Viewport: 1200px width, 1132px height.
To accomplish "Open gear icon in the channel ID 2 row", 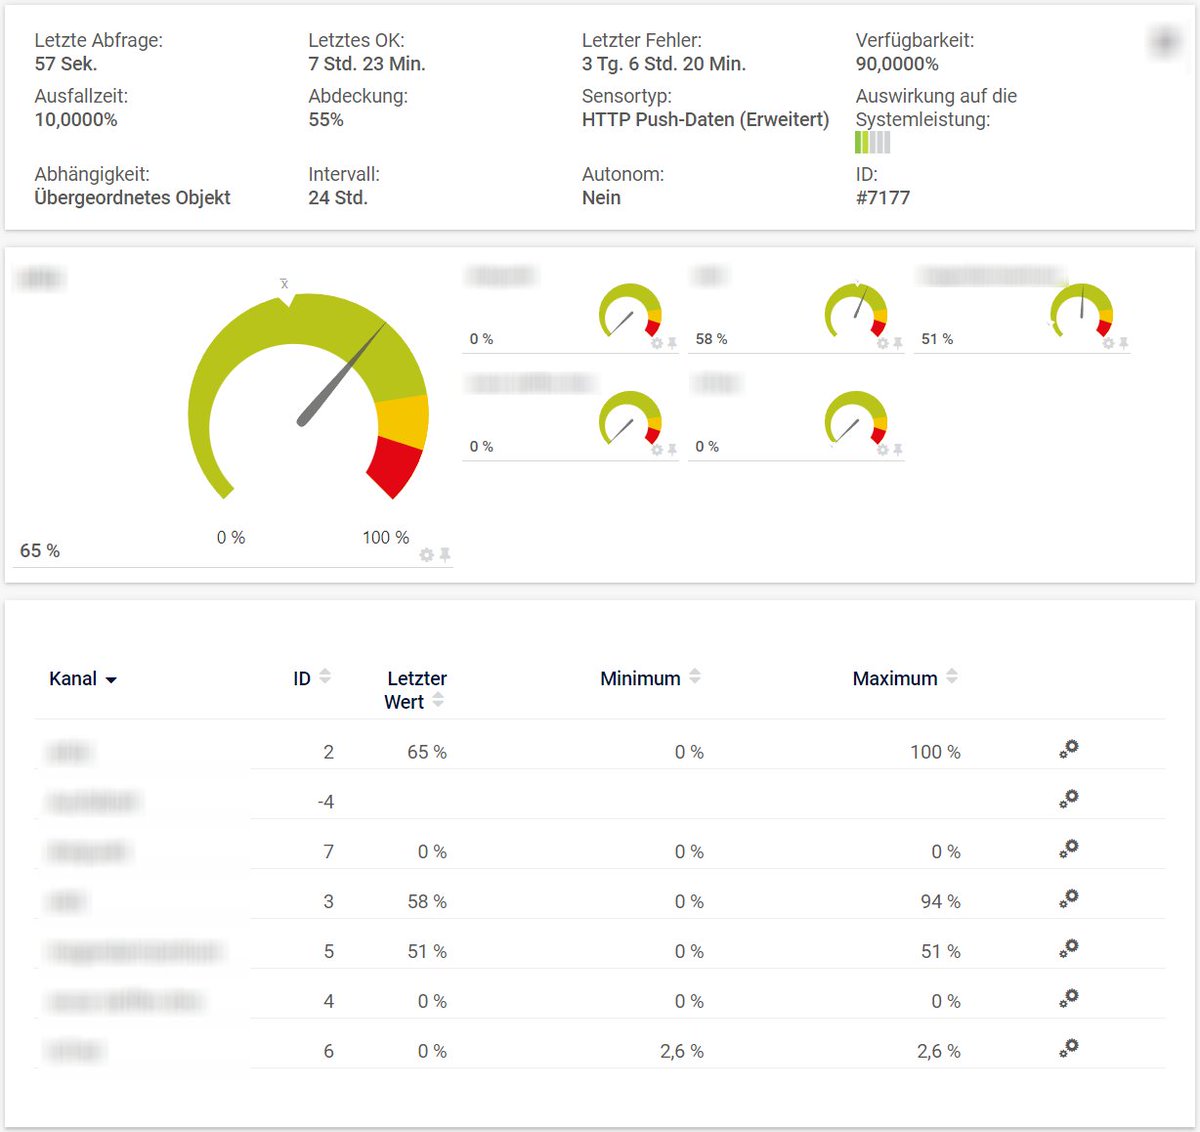I will tap(1068, 750).
